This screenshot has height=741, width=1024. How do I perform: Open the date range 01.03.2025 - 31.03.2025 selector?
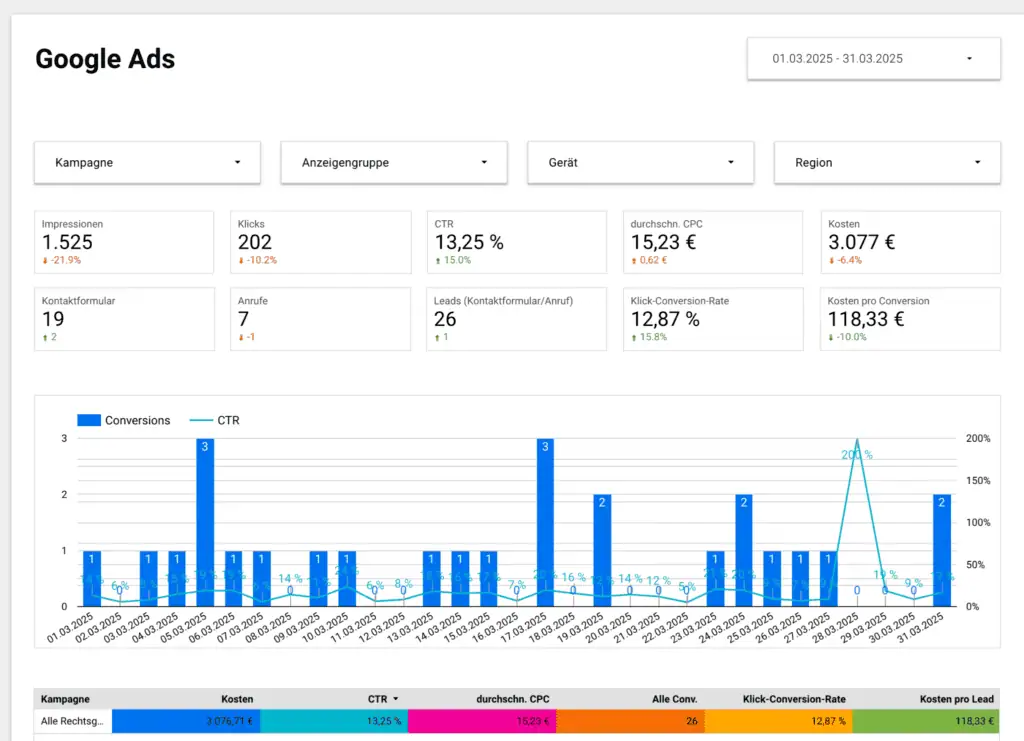pyautogui.click(x=873, y=59)
